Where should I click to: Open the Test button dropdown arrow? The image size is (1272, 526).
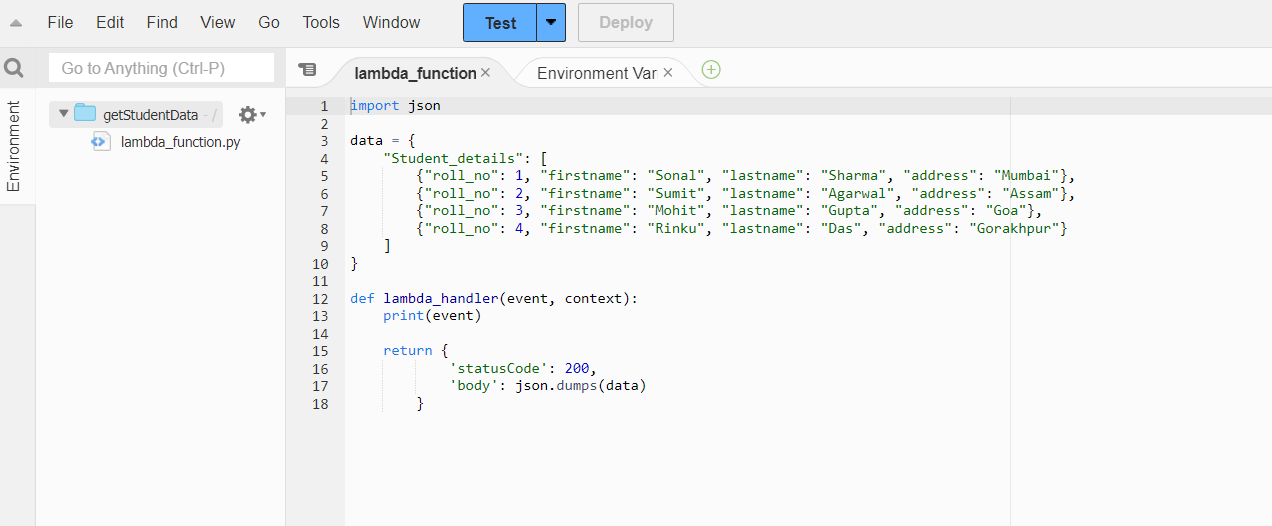click(551, 22)
